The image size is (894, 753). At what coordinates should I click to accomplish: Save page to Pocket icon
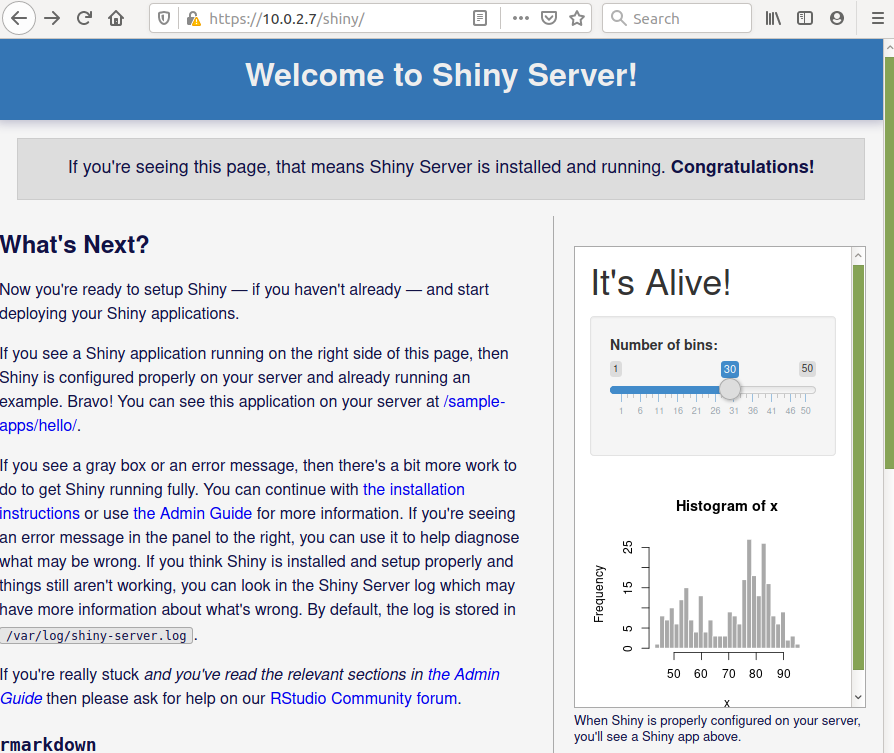548,19
